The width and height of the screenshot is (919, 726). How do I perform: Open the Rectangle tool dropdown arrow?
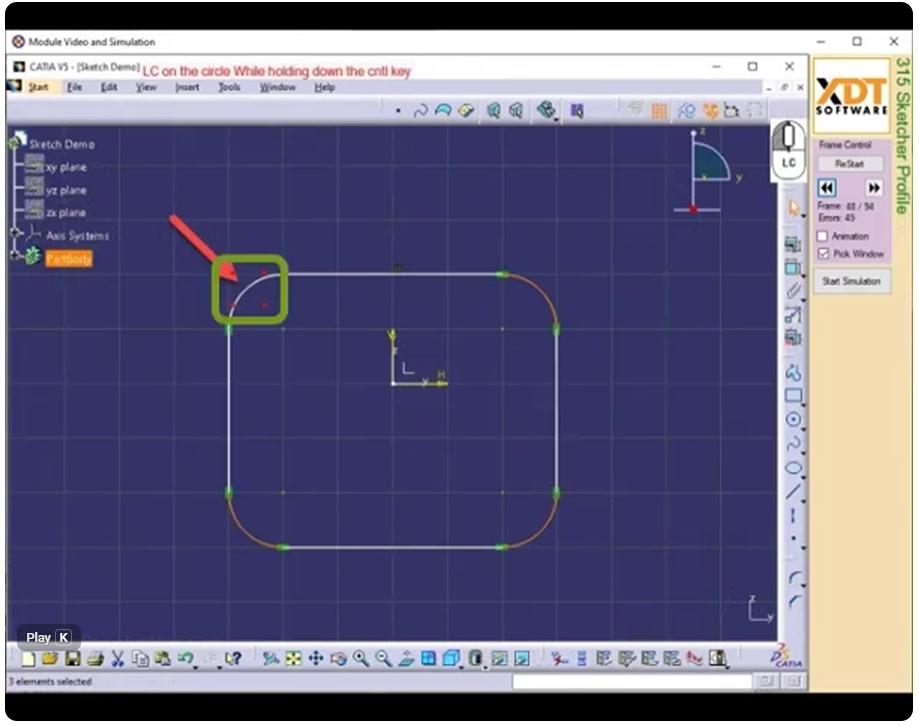point(804,404)
